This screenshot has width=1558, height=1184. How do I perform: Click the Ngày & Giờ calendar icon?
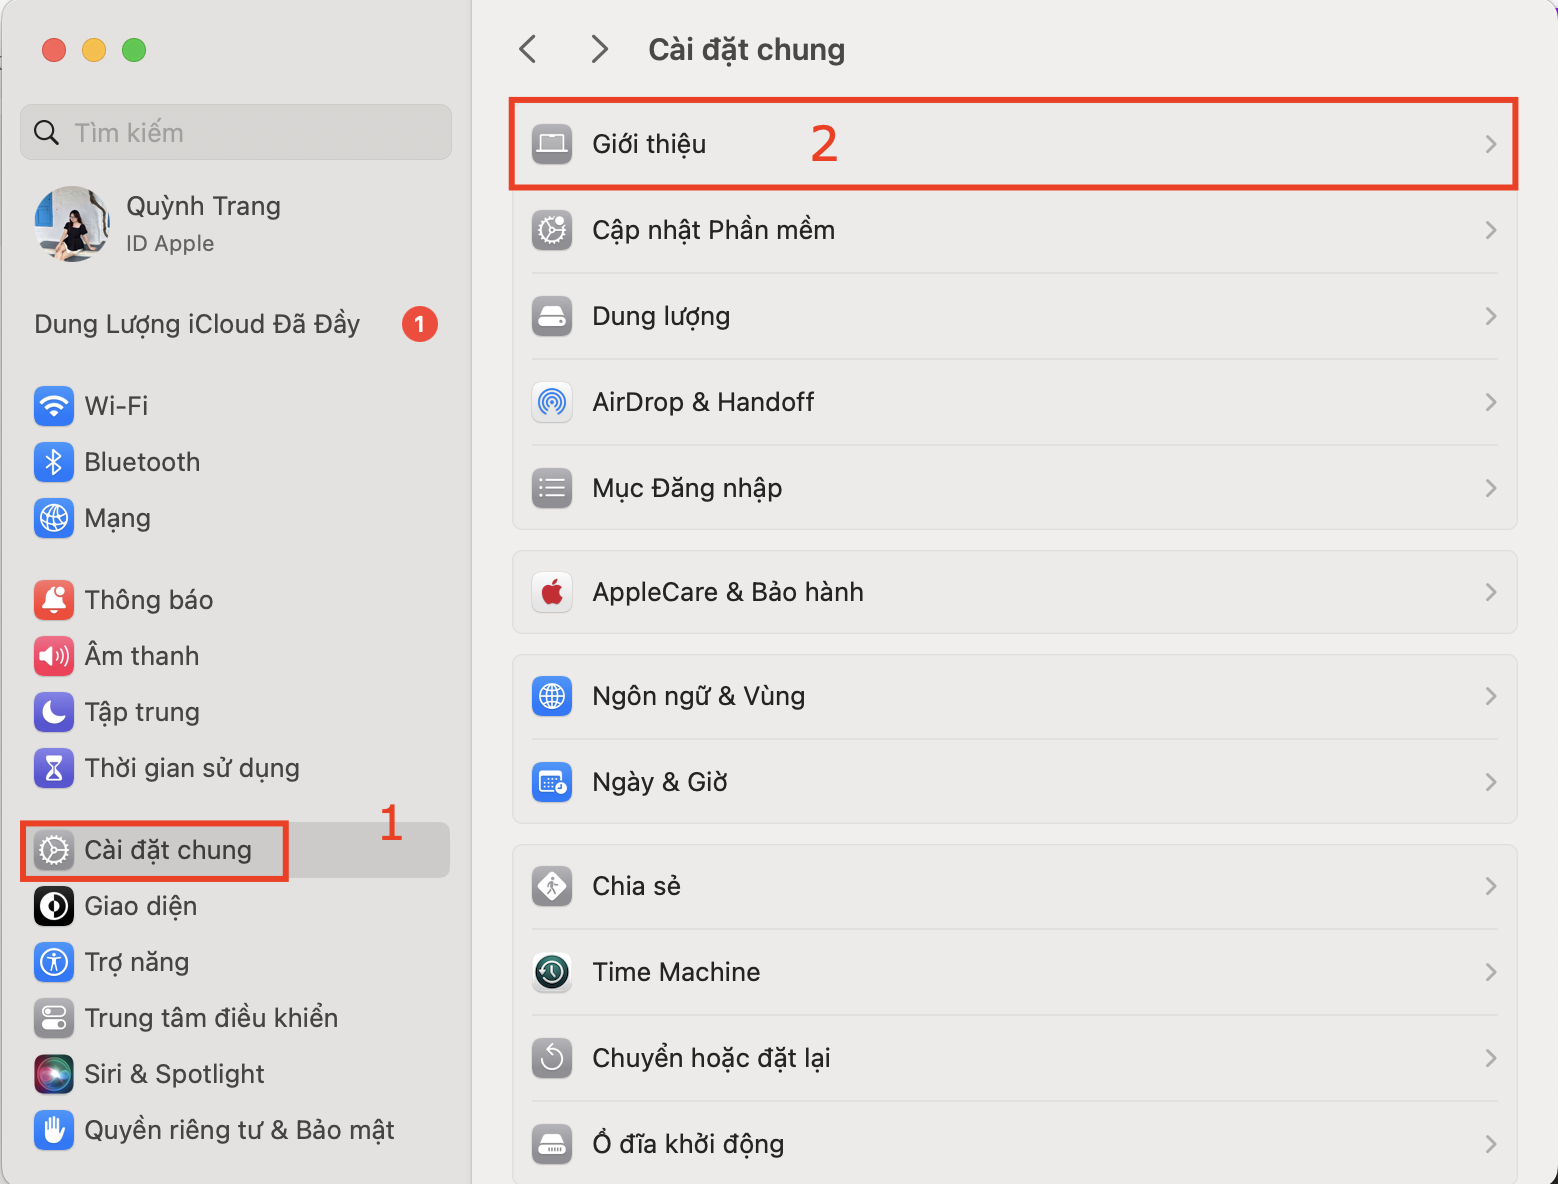552,782
